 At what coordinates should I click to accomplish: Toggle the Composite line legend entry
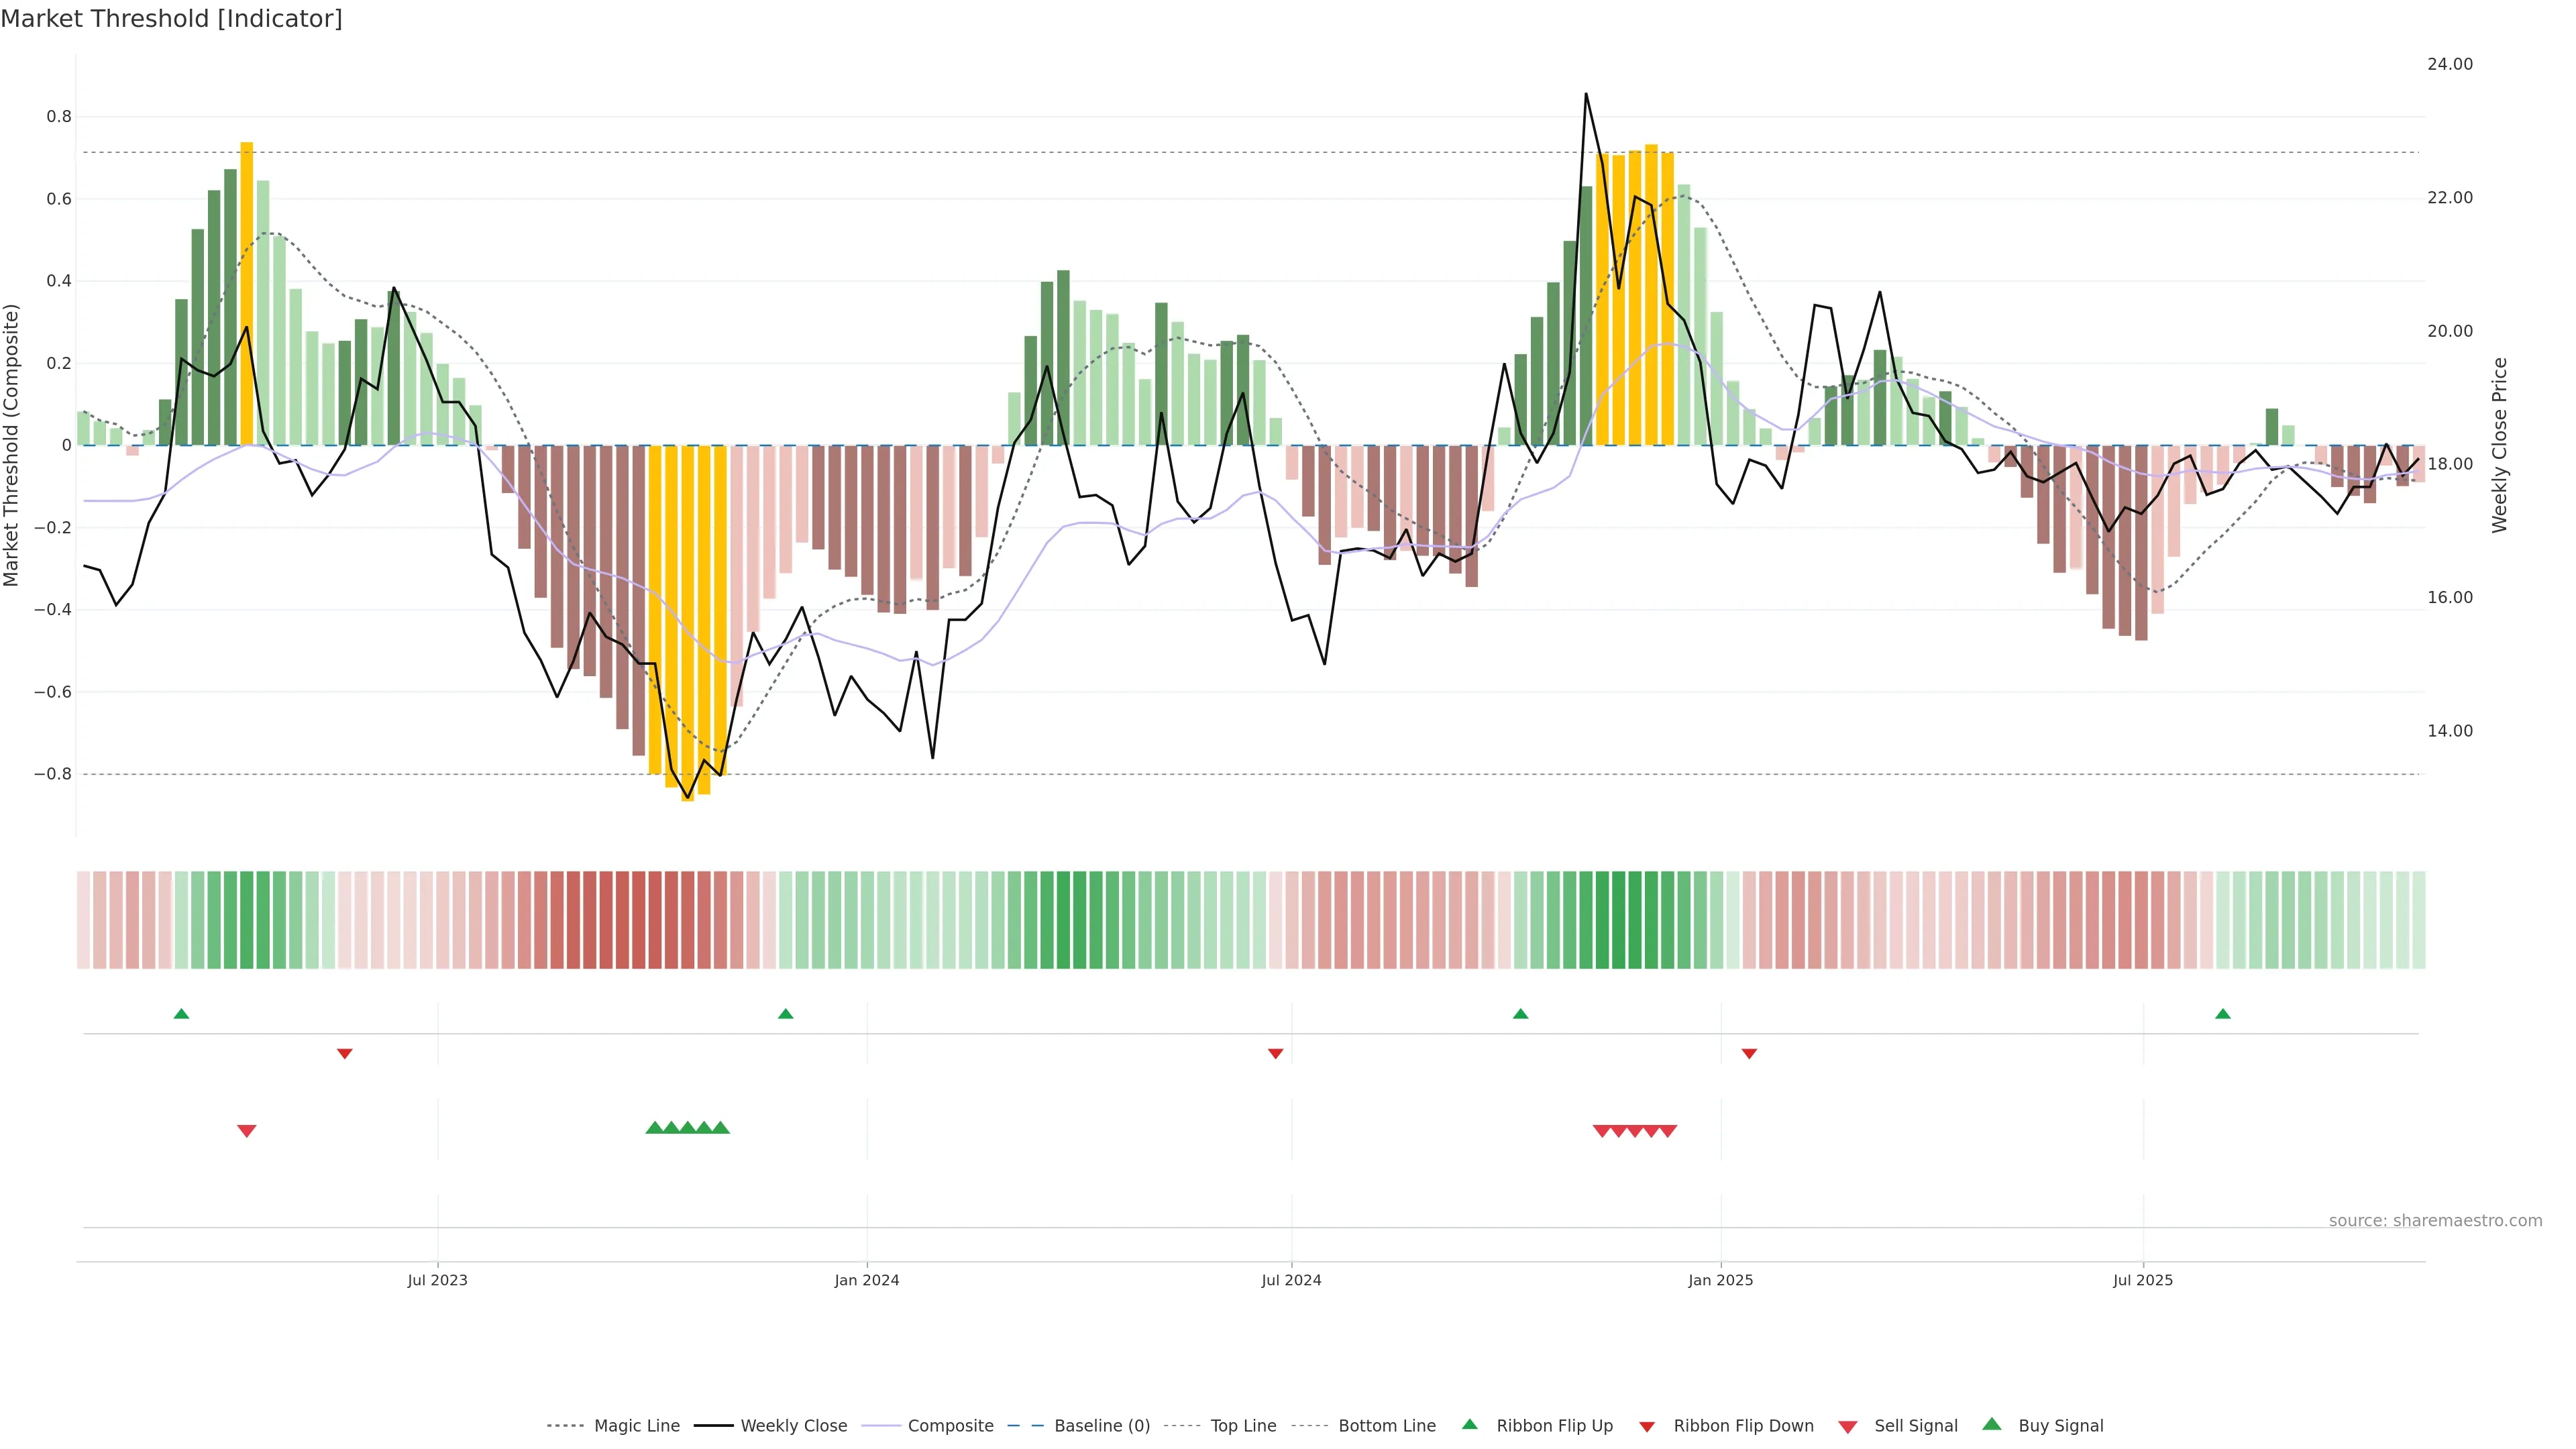tap(950, 1426)
